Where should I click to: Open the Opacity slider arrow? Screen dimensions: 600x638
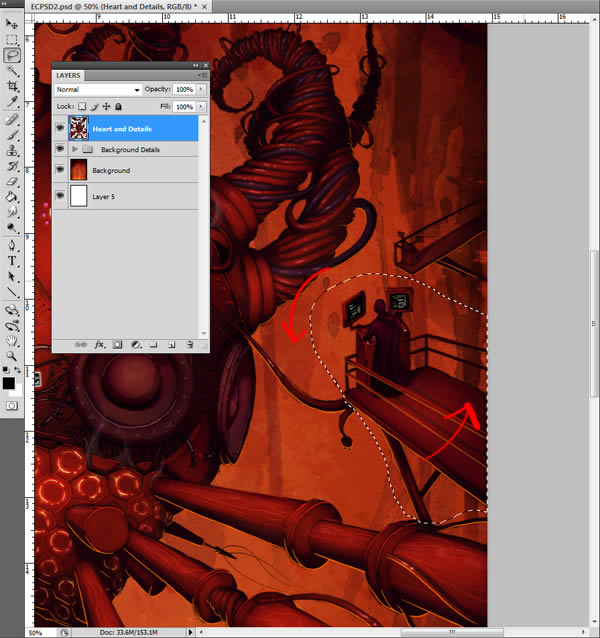(201, 89)
